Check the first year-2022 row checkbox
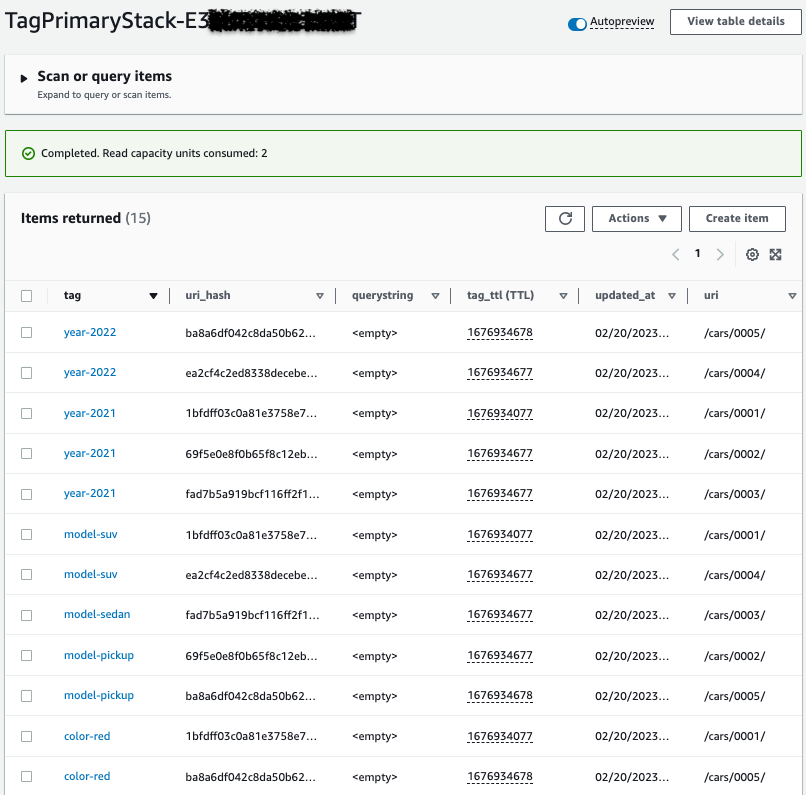This screenshot has width=806, height=795. pos(27,331)
